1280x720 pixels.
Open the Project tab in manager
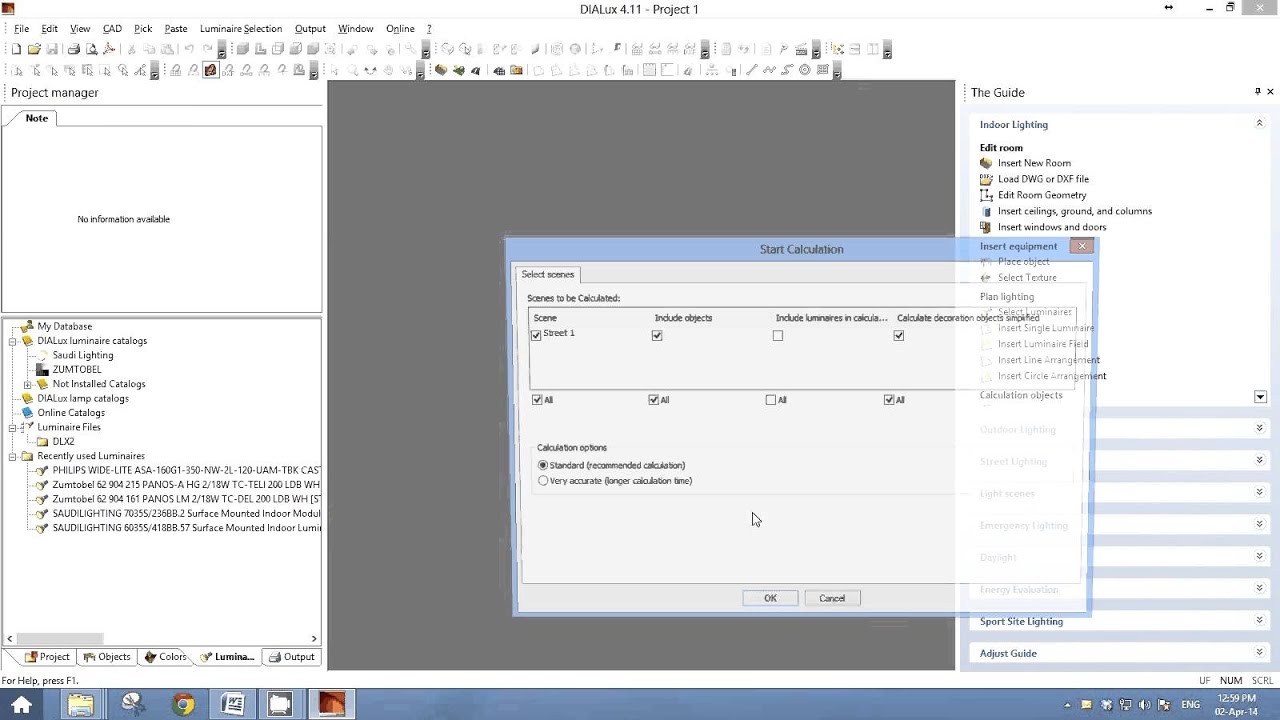click(47, 657)
